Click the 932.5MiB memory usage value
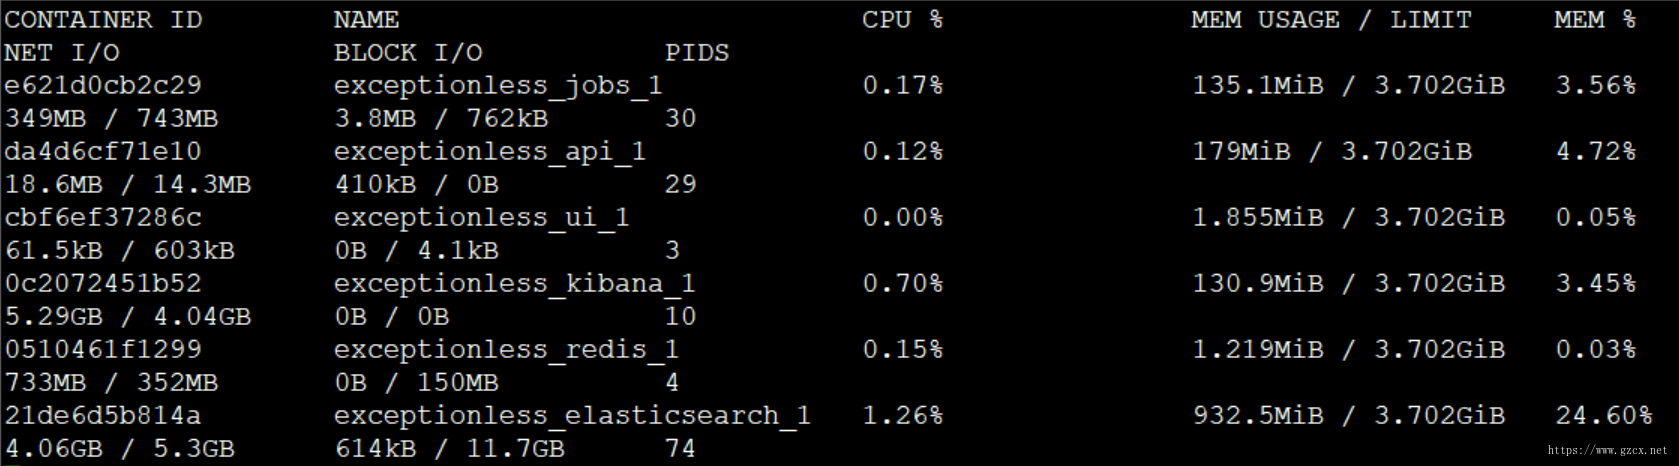Screen dimensions: 1679x466 click(x=1258, y=416)
